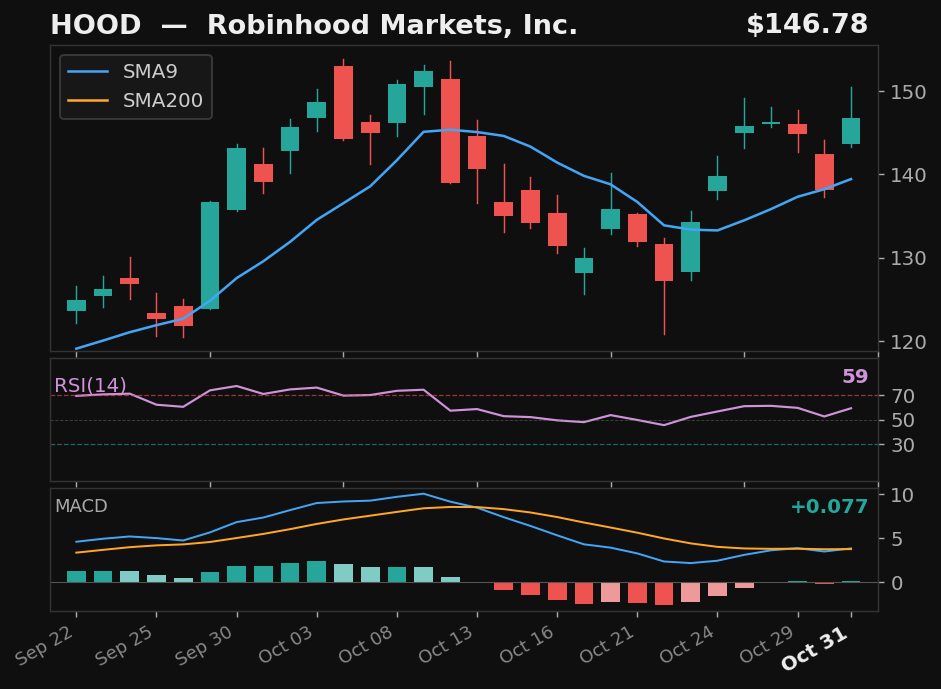Image resolution: width=941 pixels, height=689 pixels.
Task: Click the 5 label on MACD axis
Action: pos(897,539)
